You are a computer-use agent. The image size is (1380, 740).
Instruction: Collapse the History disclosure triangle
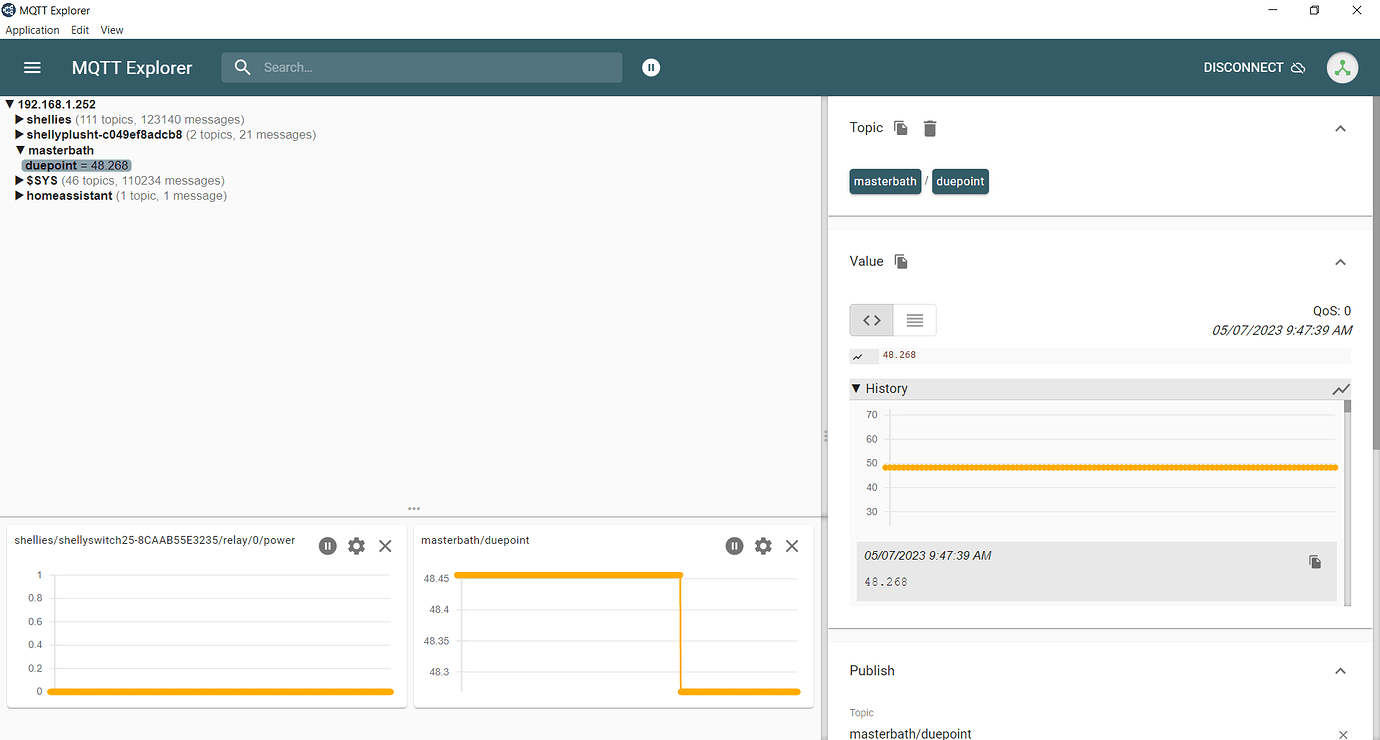856,389
